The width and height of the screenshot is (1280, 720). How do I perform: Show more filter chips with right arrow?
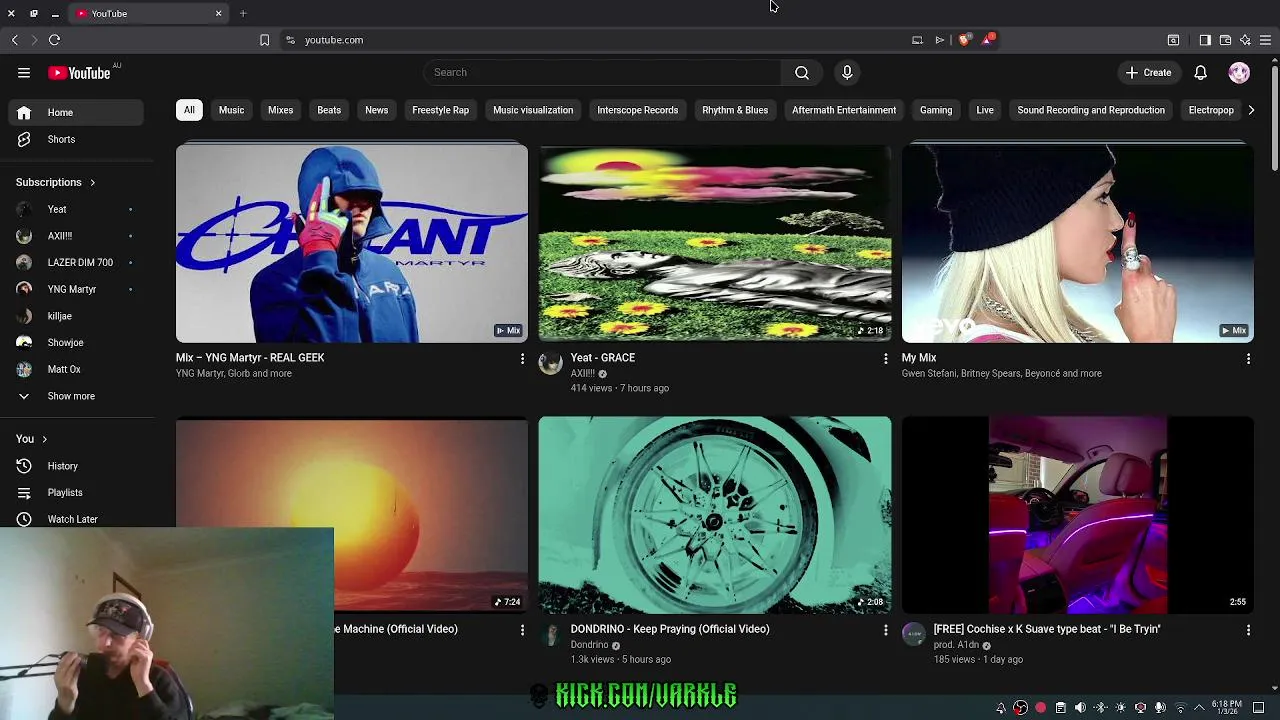coord(1251,110)
